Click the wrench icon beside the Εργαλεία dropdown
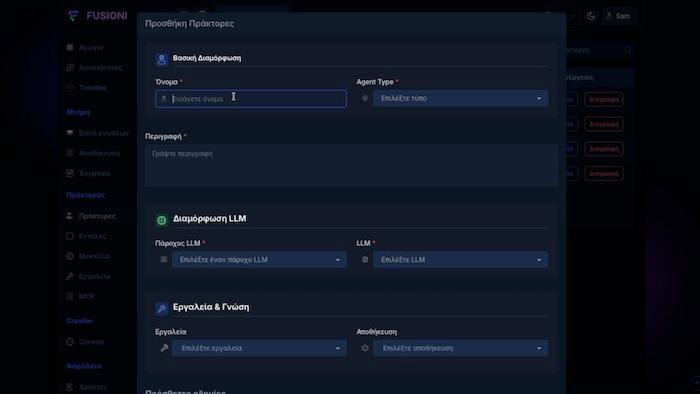 [164, 348]
